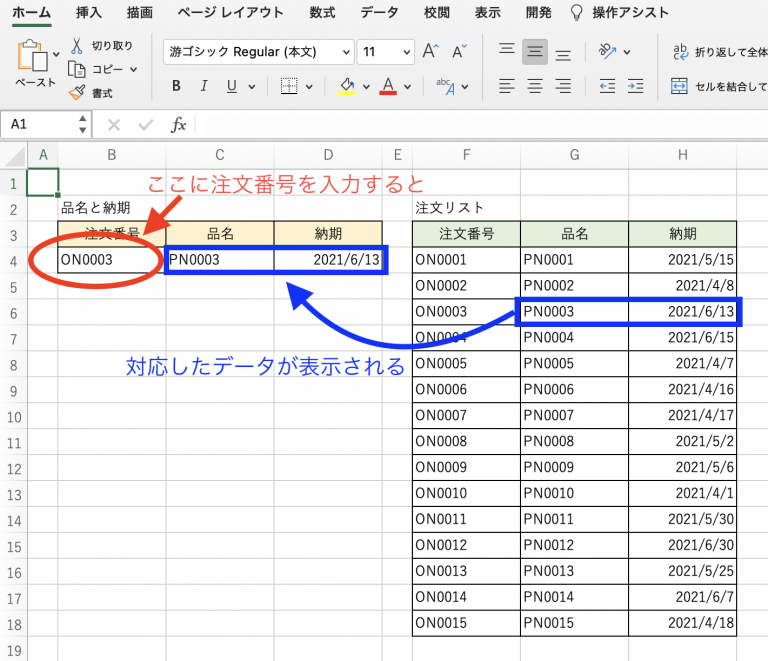Screen dimensions: 768x661
Task: Open the 描画 tab
Action: coord(140,13)
